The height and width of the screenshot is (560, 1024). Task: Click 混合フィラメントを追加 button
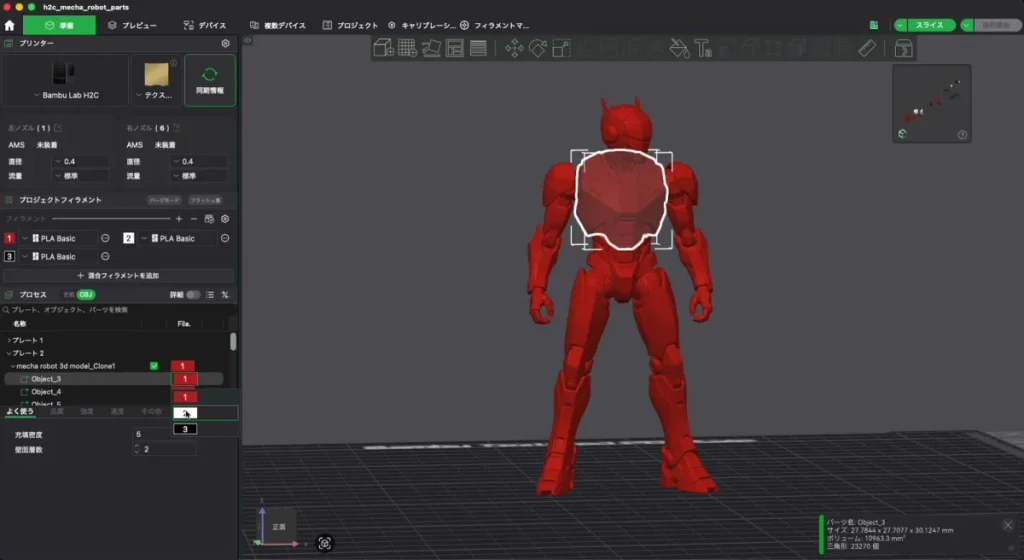pyautogui.click(x=118, y=275)
